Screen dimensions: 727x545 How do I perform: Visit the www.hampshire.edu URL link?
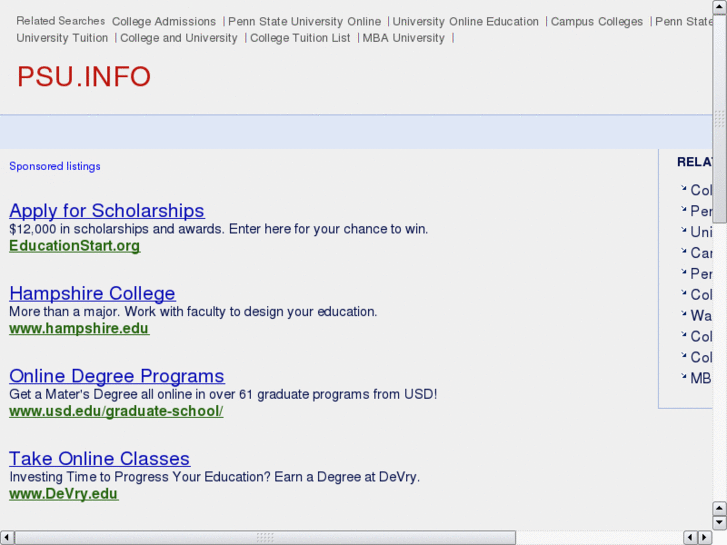pos(79,328)
